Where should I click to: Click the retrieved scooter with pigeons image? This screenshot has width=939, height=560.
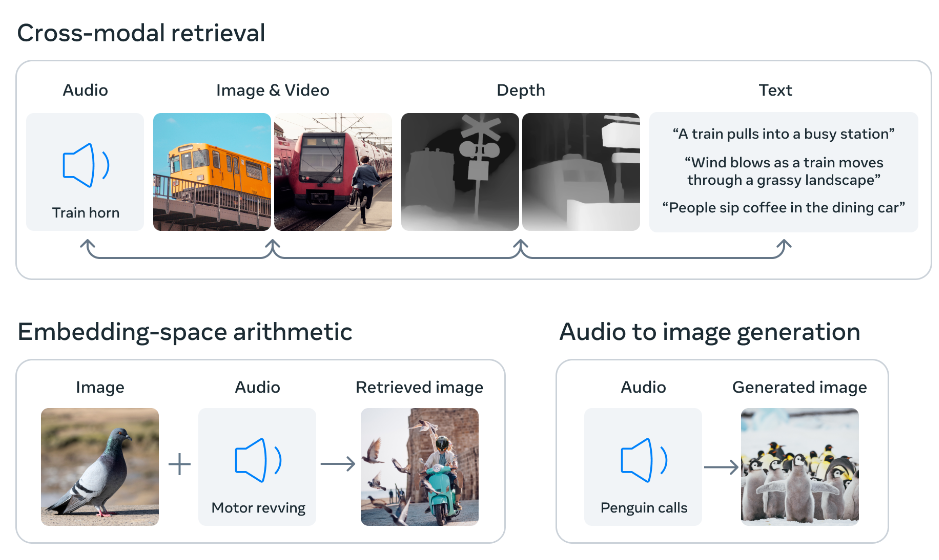click(x=420, y=467)
